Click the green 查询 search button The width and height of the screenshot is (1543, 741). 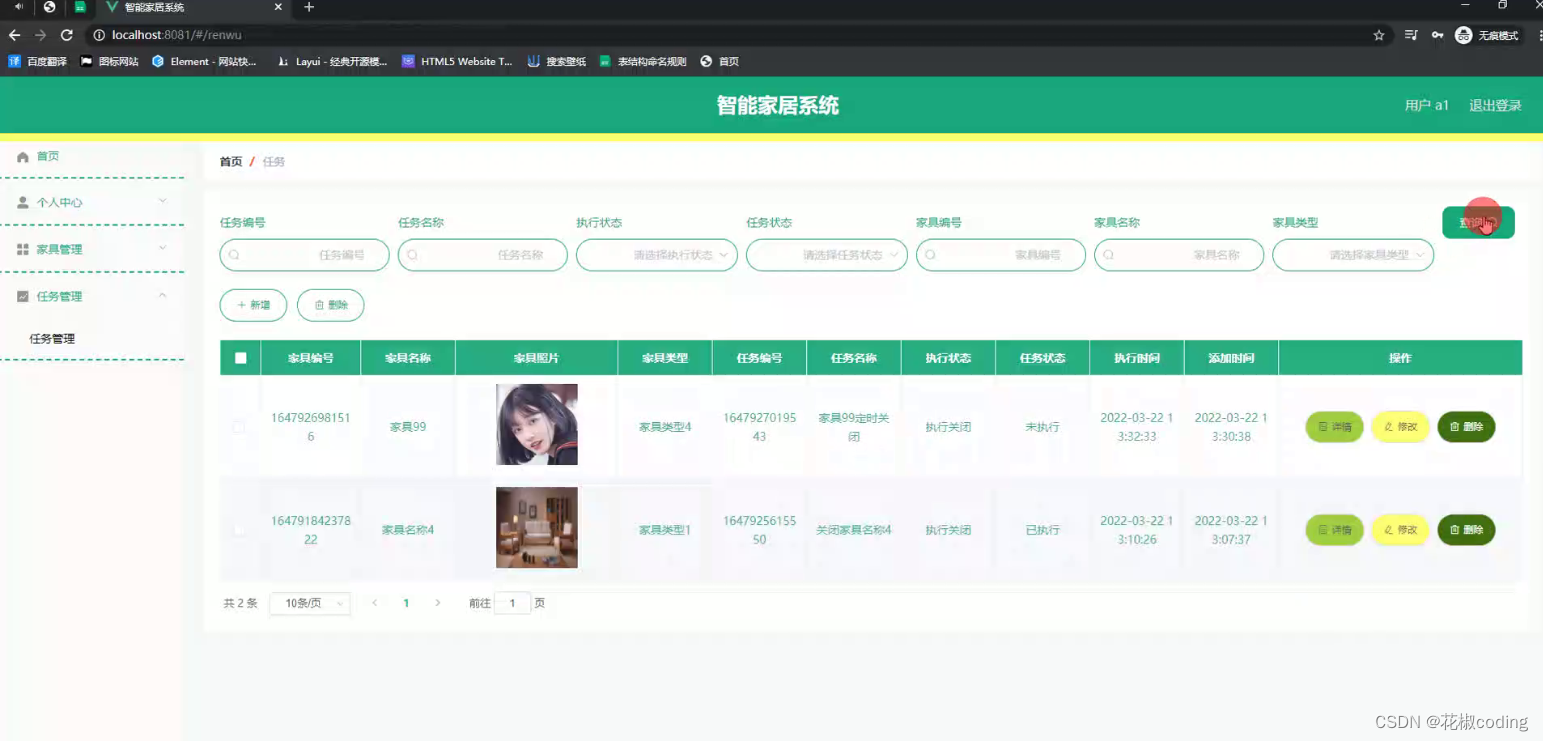pyautogui.click(x=1478, y=222)
